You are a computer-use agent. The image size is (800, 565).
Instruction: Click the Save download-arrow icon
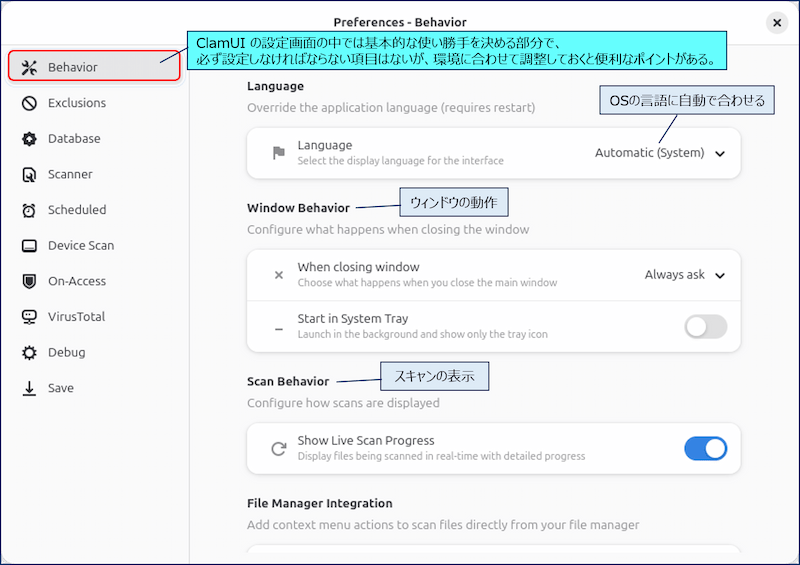click(x=29, y=388)
